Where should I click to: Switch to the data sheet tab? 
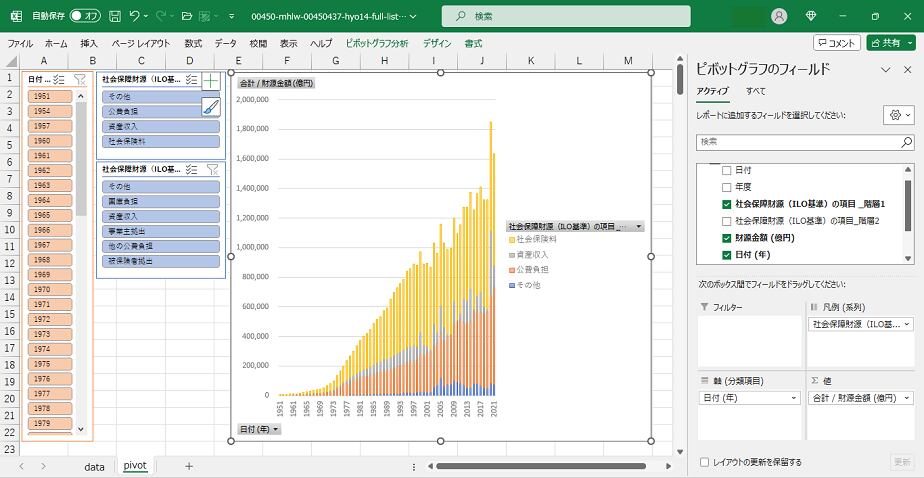(x=94, y=466)
